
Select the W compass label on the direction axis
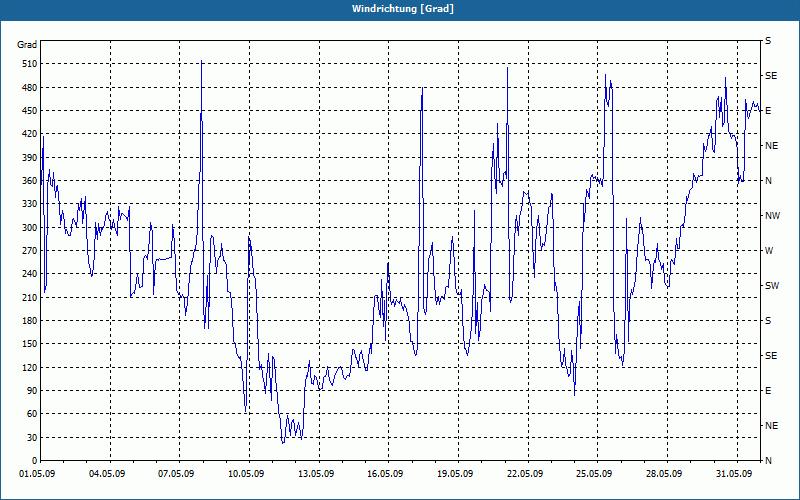[x=769, y=251]
